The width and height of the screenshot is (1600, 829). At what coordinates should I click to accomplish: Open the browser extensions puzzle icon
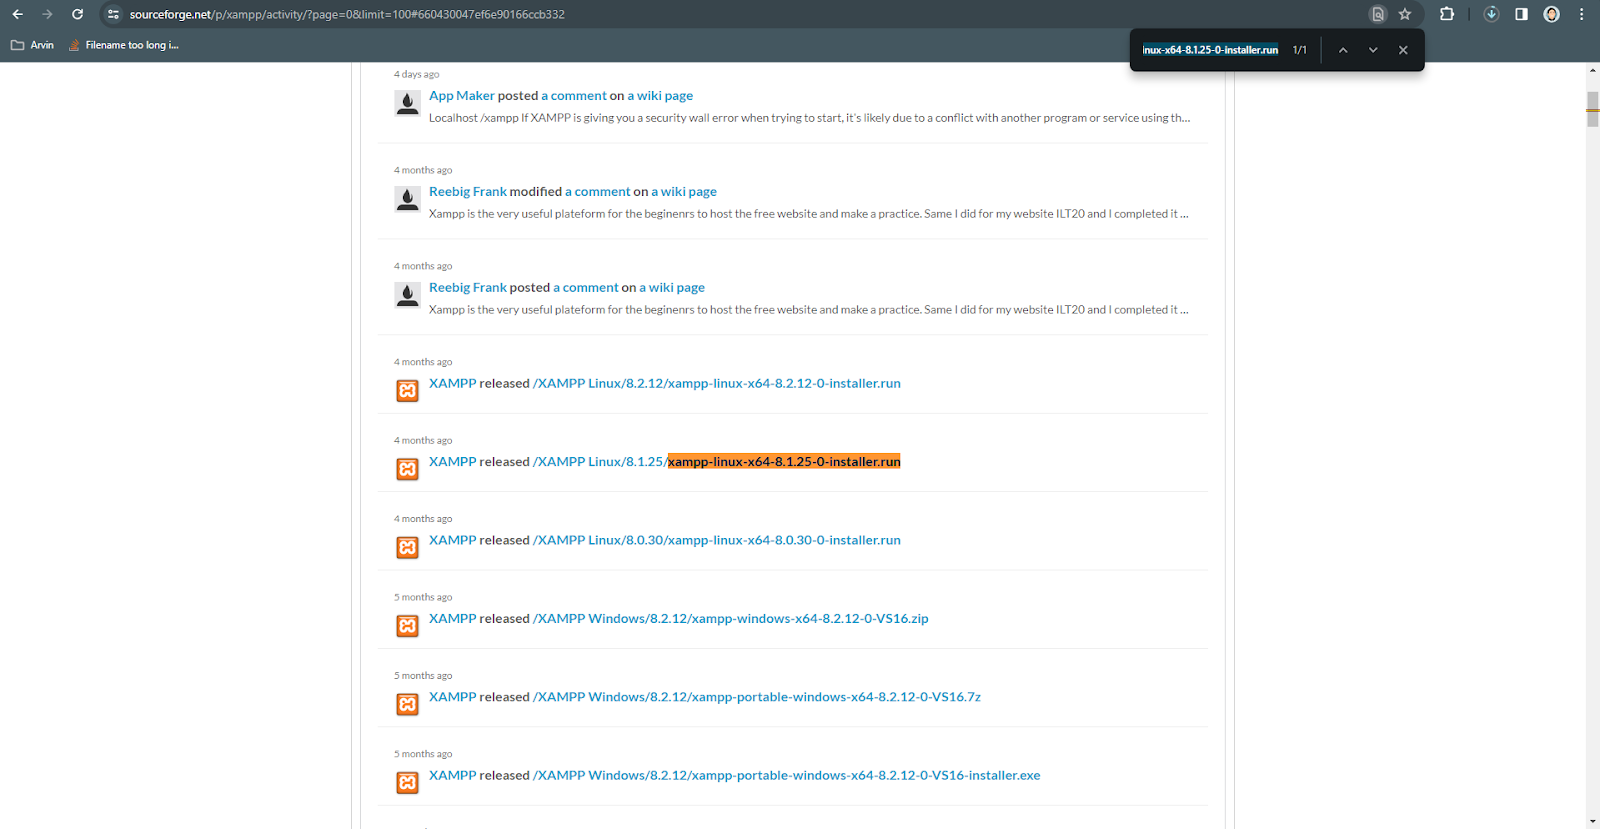tap(1447, 14)
